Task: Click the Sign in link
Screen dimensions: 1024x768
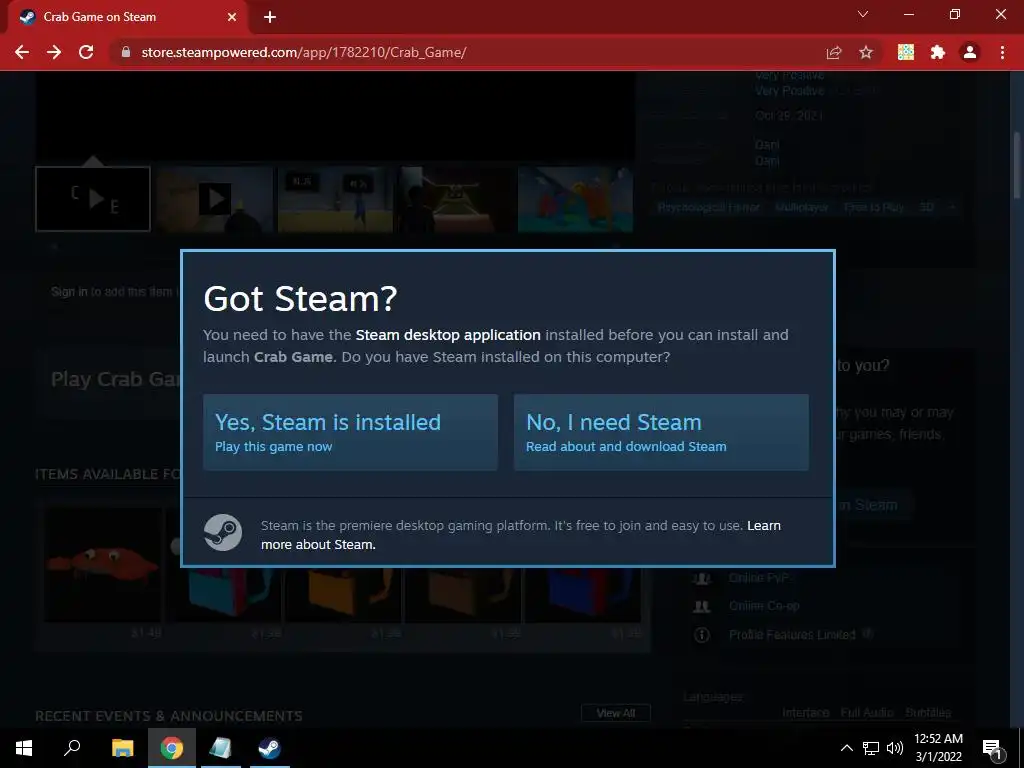Action: (70, 291)
